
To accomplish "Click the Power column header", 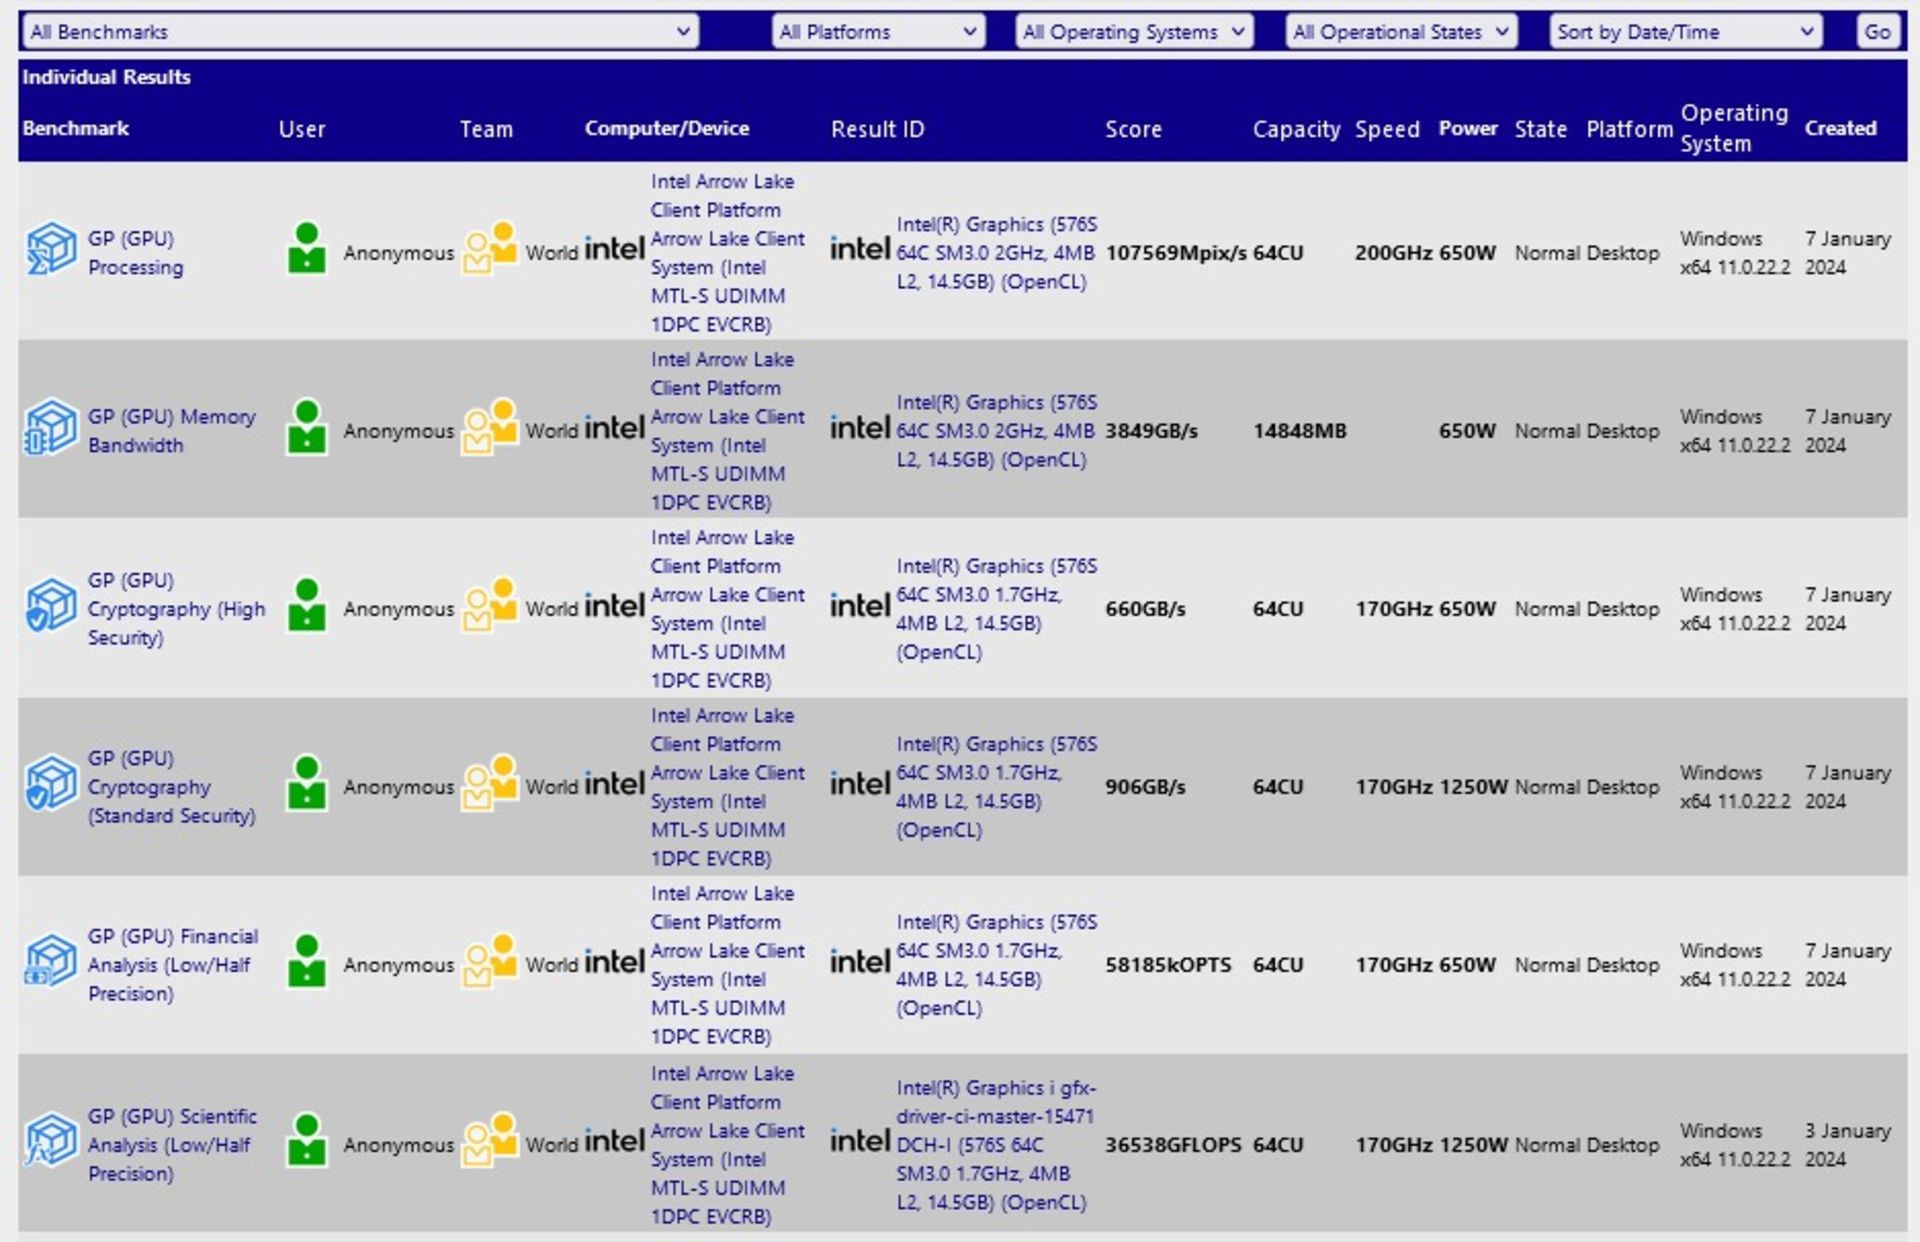I will pyautogui.click(x=1468, y=128).
